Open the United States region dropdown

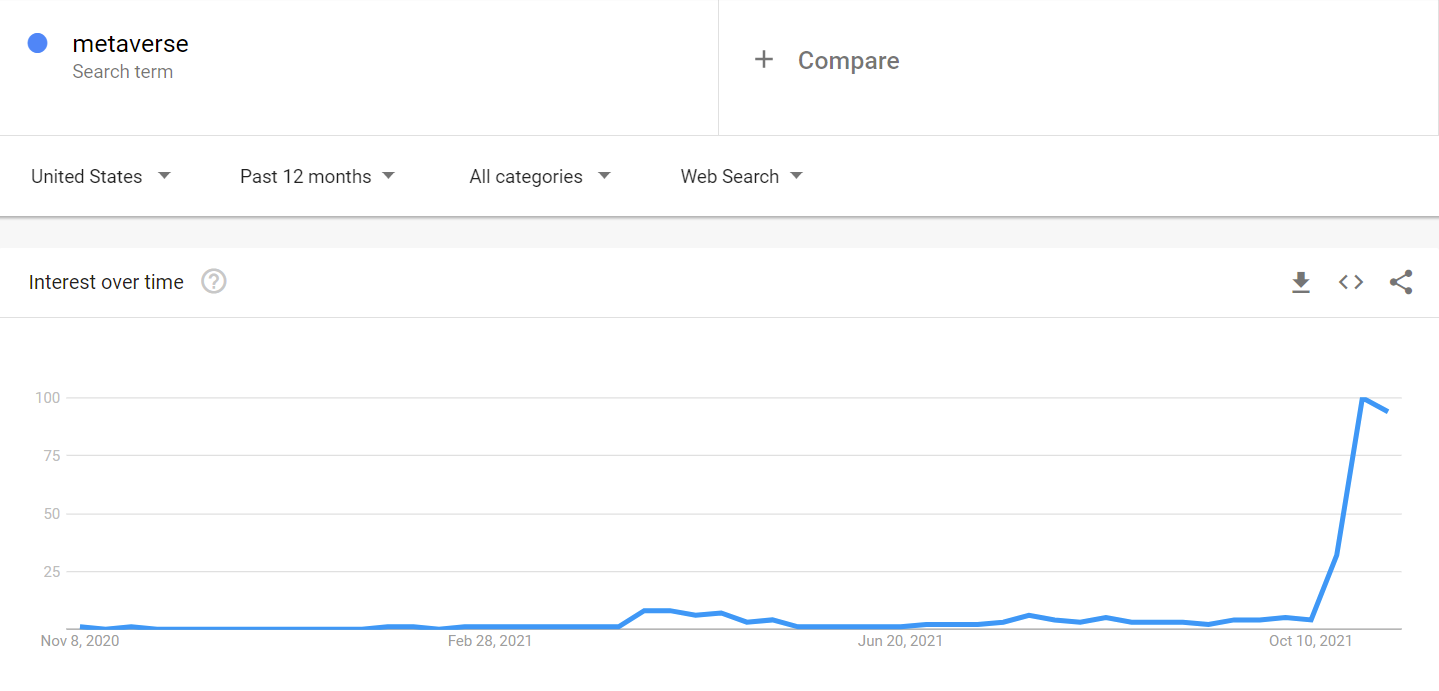tap(101, 177)
